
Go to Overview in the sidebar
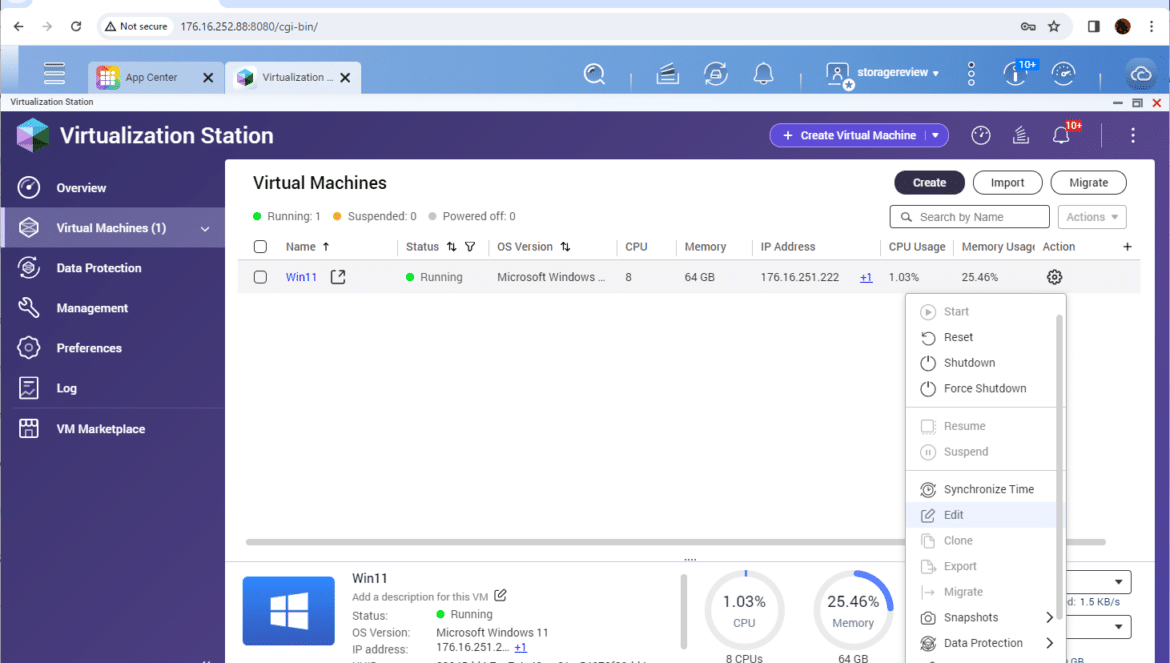[113, 188]
